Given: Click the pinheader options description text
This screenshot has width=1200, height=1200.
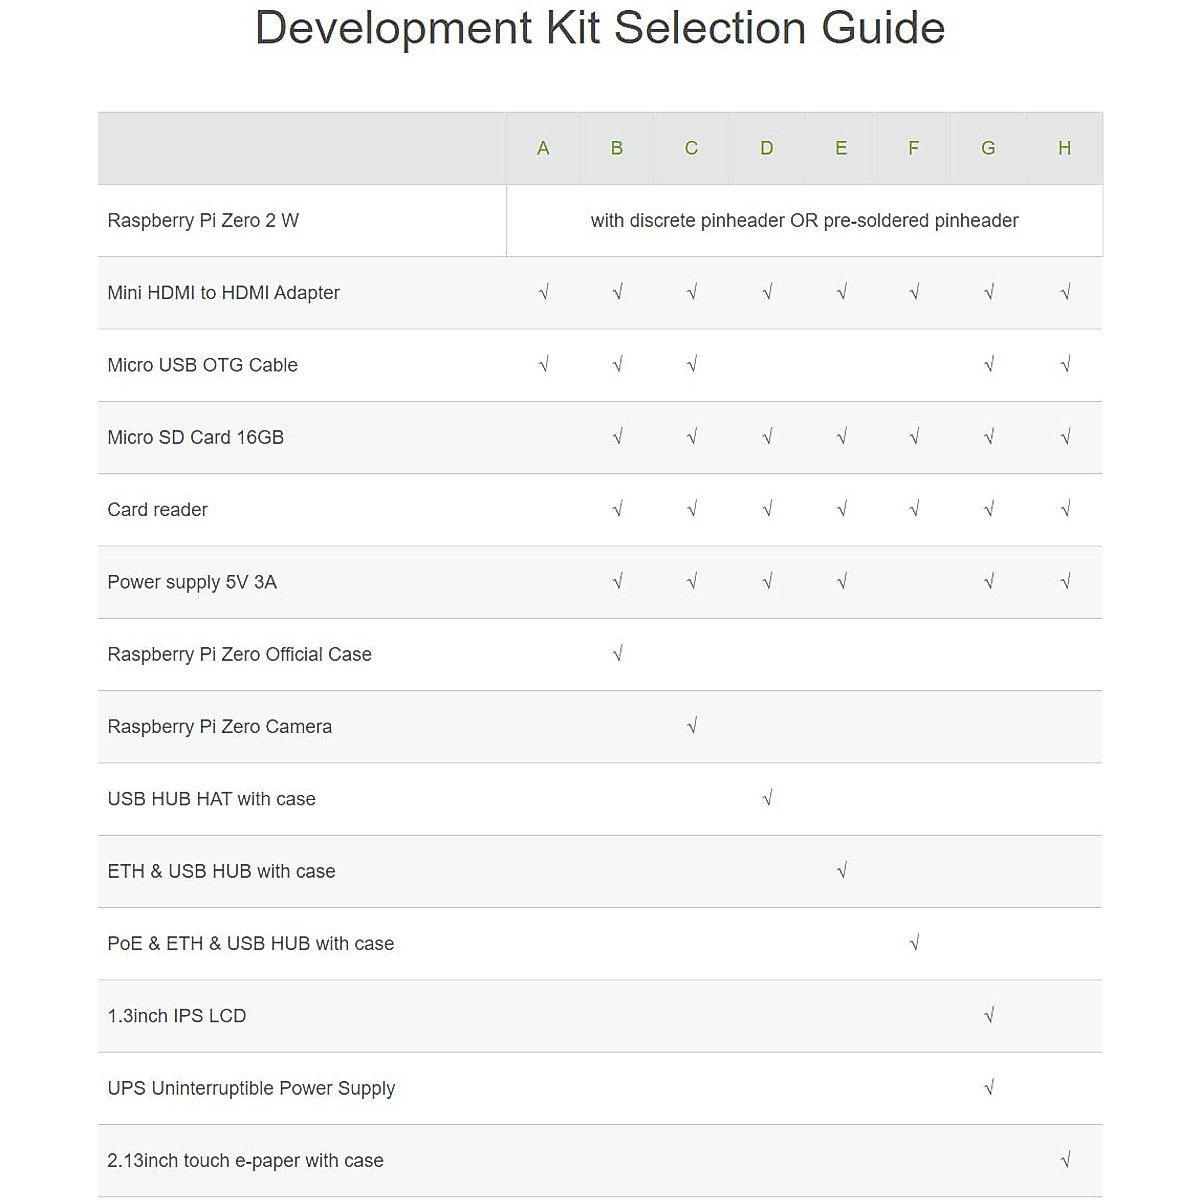Looking at the screenshot, I should (x=804, y=221).
